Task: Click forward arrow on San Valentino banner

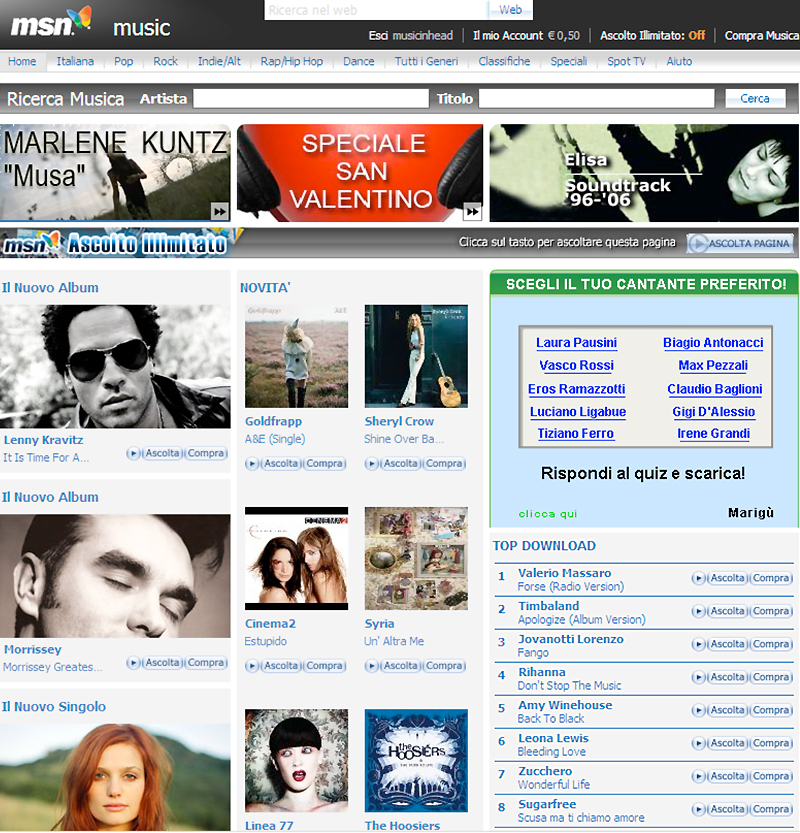Action: (472, 210)
